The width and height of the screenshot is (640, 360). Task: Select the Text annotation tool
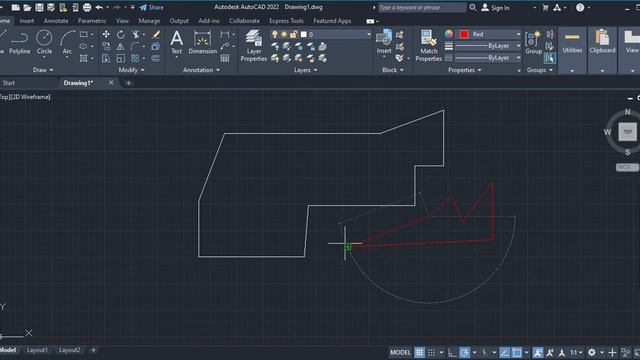(x=176, y=42)
